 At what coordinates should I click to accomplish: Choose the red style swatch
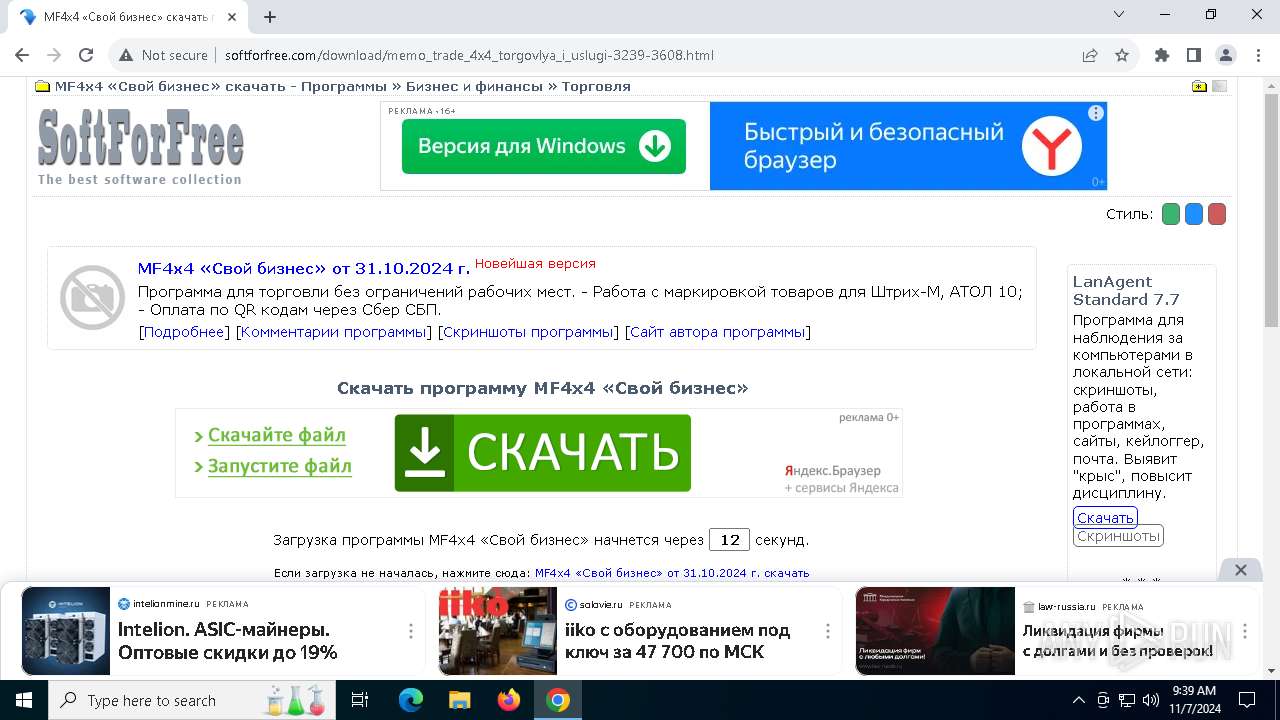pos(1217,214)
